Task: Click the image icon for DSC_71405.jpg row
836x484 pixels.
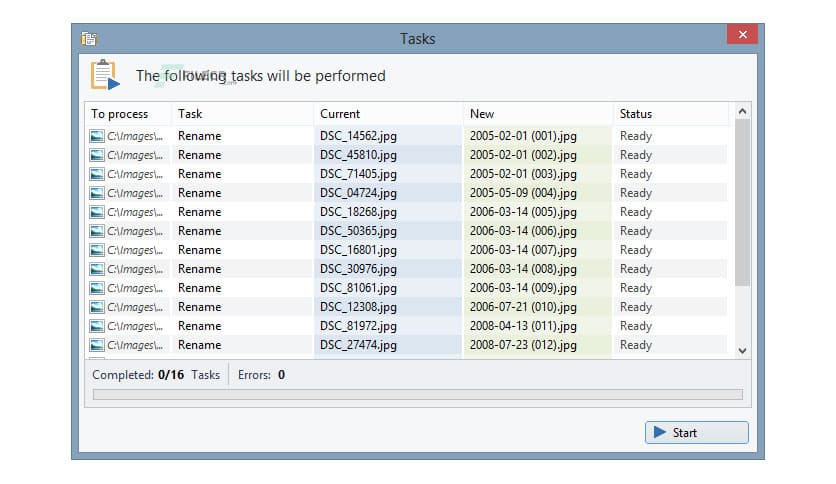Action: pos(97,174)
